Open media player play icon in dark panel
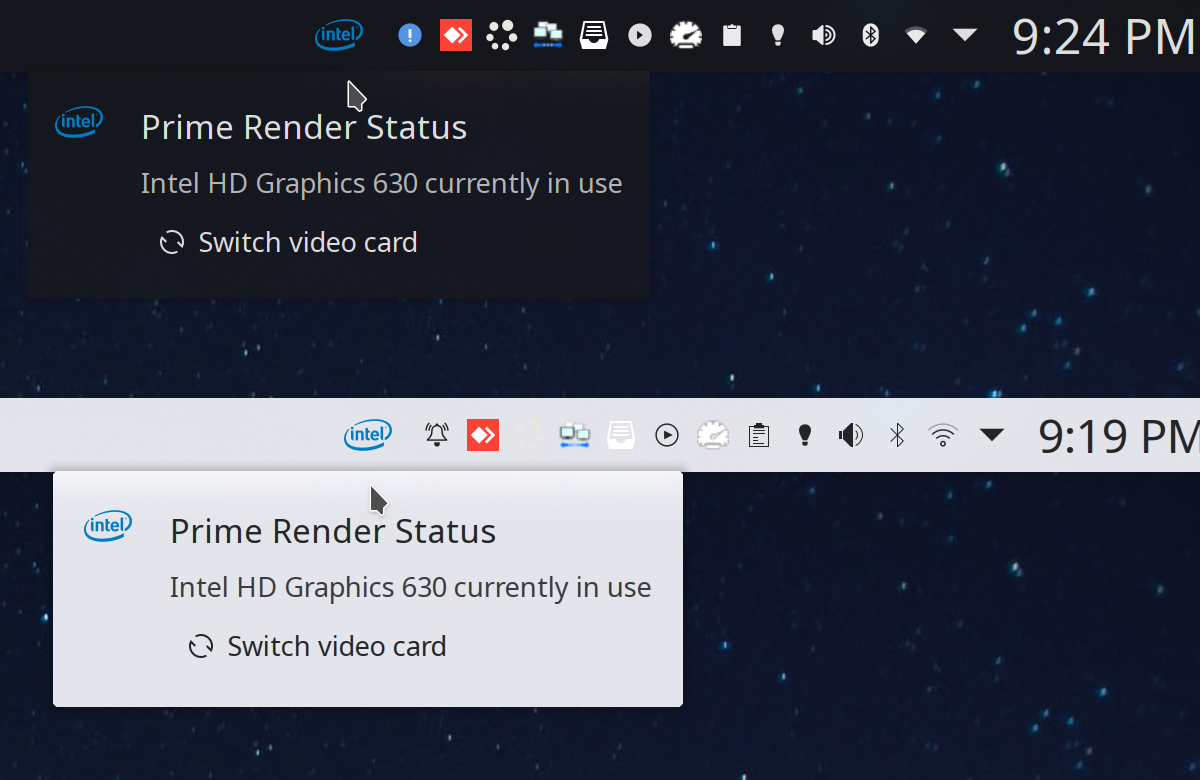The height and width of the screenshot is (780, 1200). point(640,36)
